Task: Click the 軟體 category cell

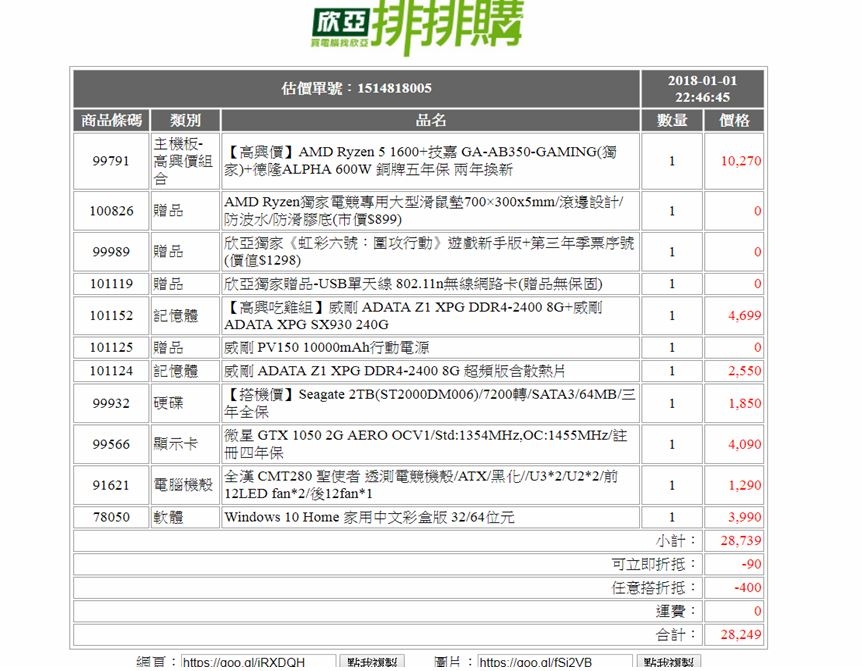Action: coord(185,517)
